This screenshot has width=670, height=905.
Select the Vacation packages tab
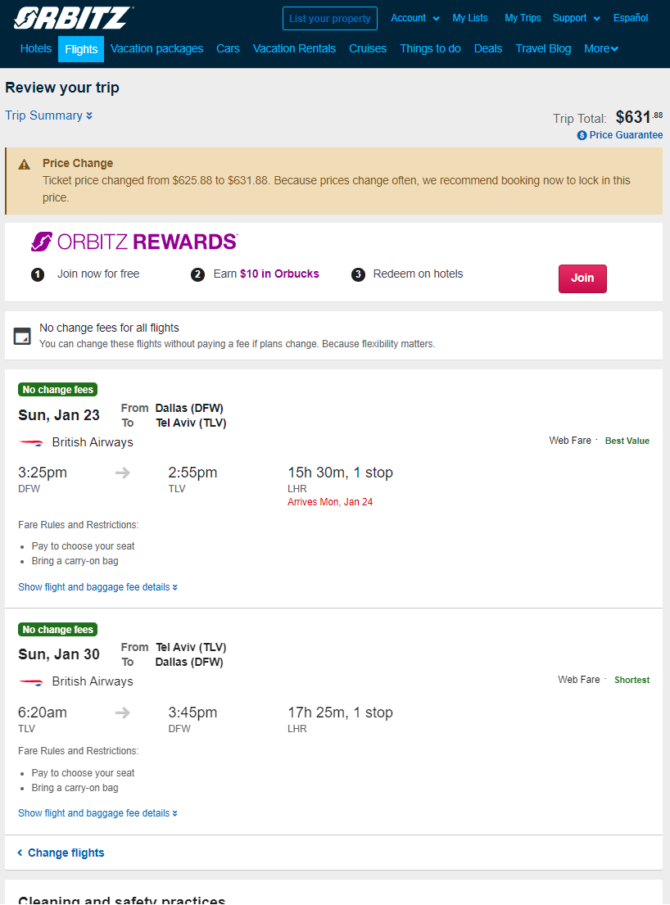[156, 48]
